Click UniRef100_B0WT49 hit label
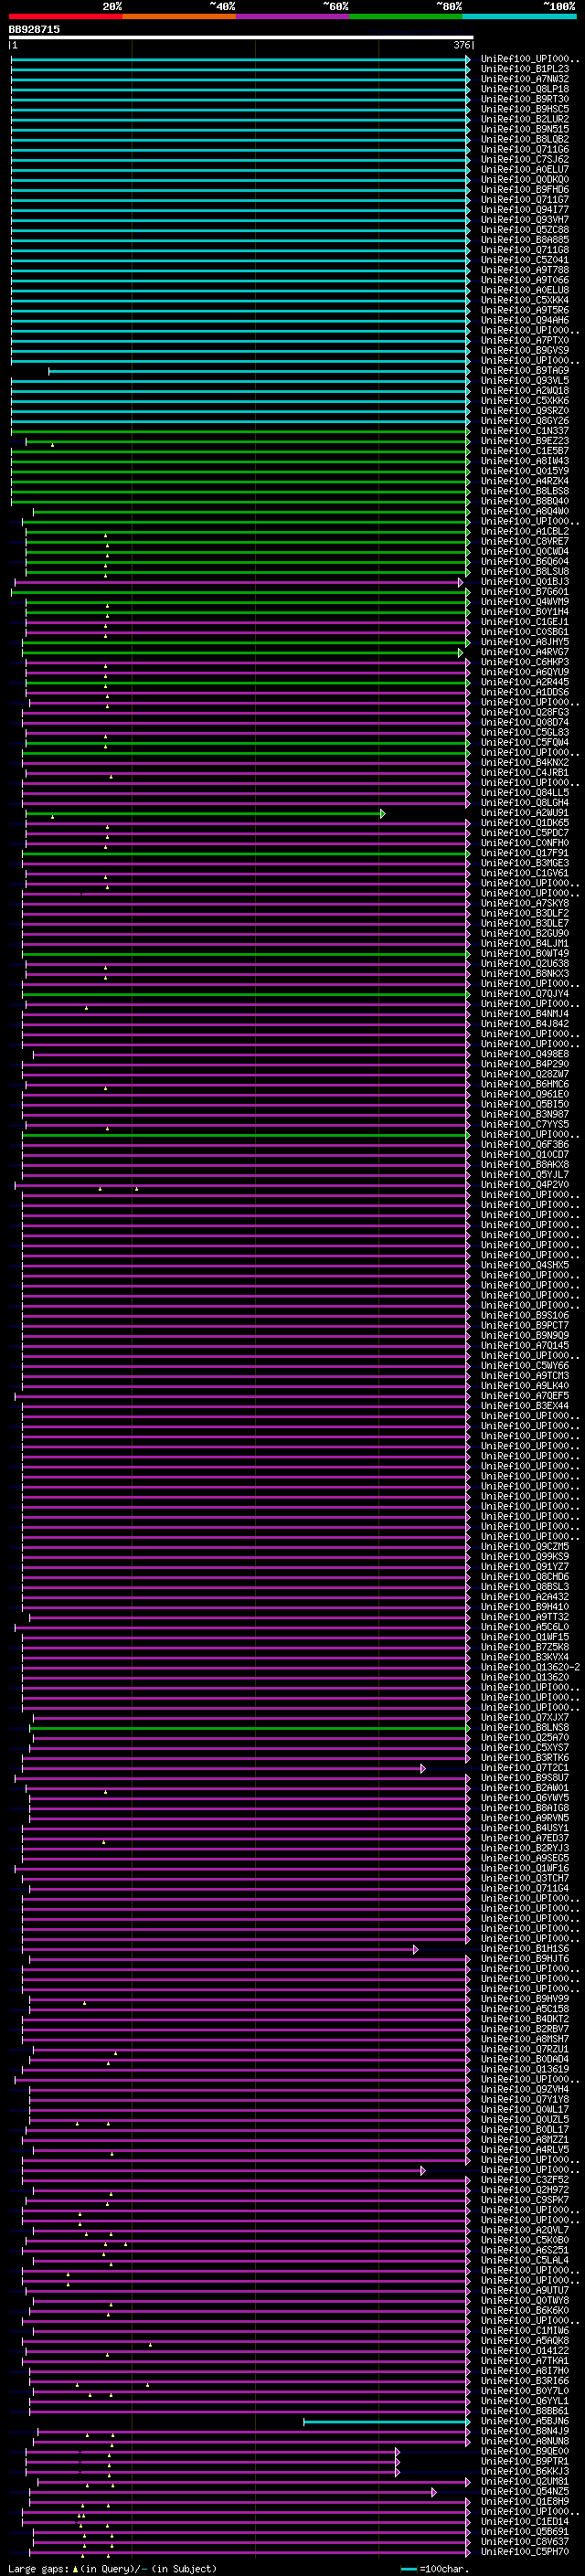 coord(525,954)
